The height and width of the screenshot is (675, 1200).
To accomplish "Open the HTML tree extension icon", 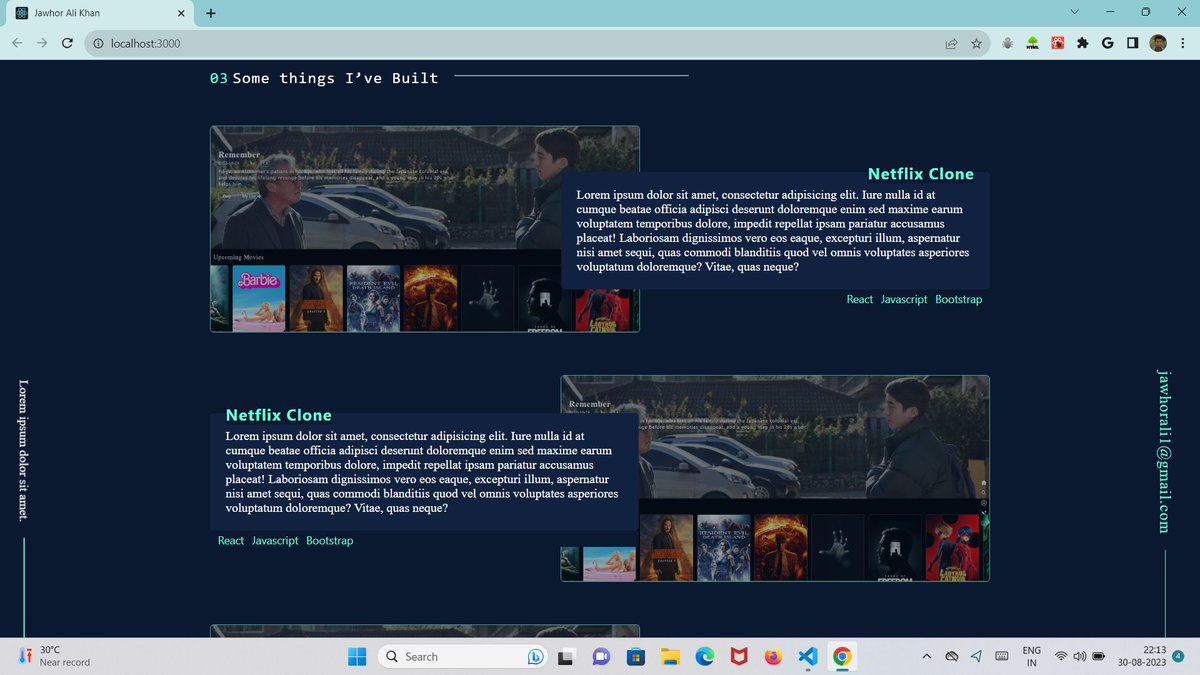I will (1032, 44).
